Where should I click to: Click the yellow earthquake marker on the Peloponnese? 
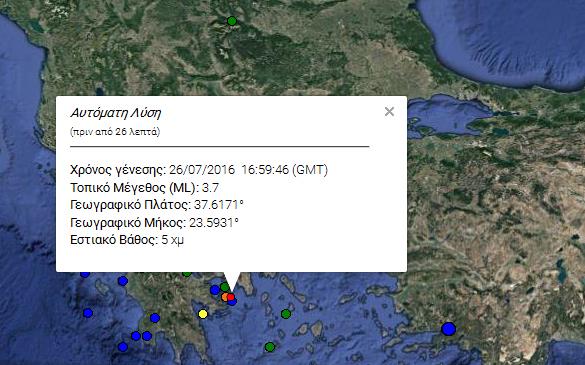click(x=203, y=314)
